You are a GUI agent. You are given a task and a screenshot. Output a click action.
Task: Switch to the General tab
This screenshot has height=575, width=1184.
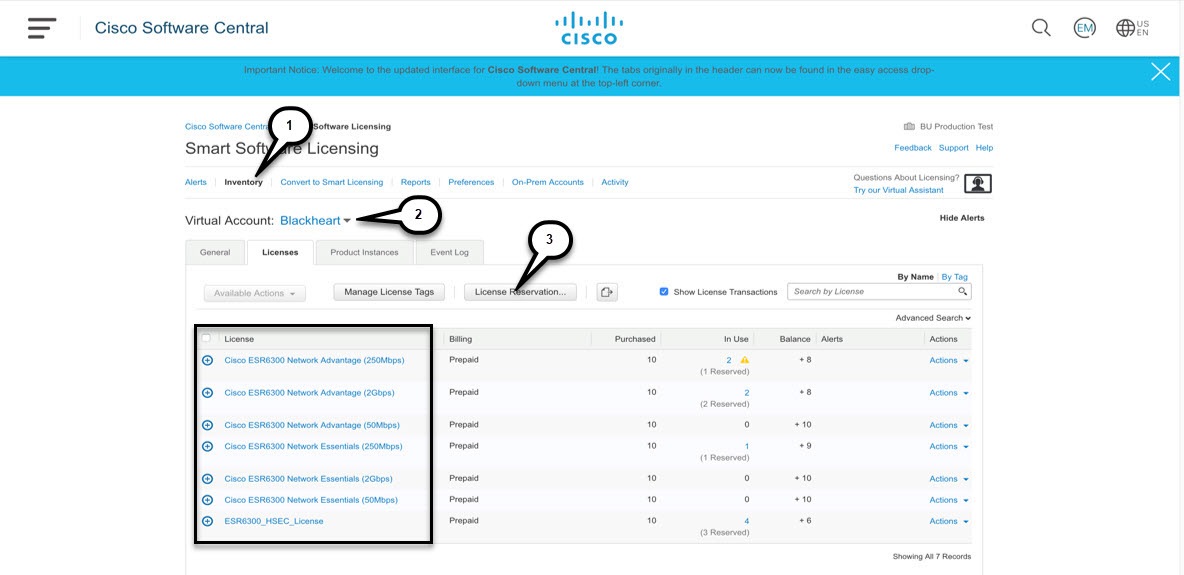(215, 252)
